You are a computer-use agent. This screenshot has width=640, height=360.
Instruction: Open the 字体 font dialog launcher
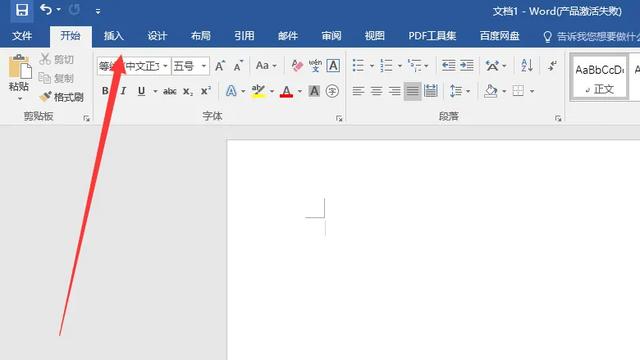[339, 118]
